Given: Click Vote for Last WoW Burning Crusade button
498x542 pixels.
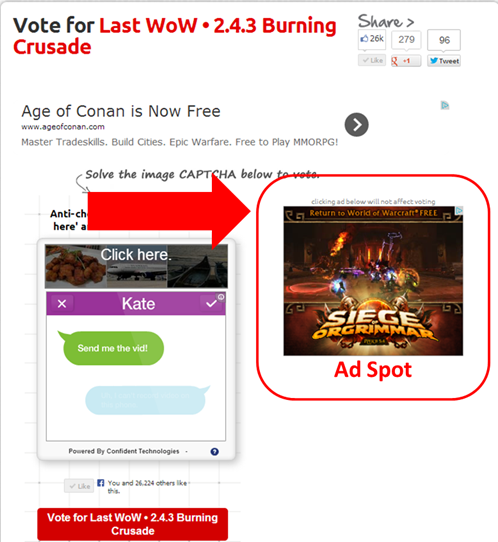Looking at the screenshot, I should click(133, 524).
